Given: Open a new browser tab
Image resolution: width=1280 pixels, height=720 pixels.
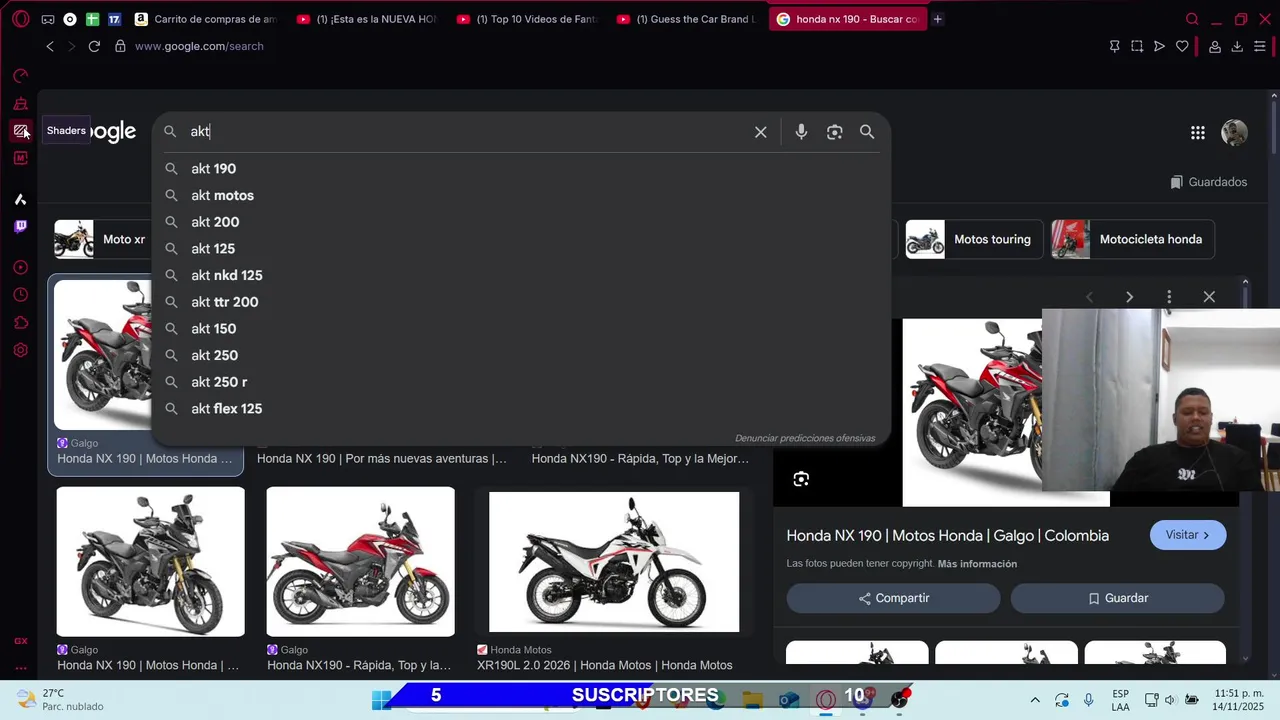Looking at the screenshot, I should click(937, 19).
